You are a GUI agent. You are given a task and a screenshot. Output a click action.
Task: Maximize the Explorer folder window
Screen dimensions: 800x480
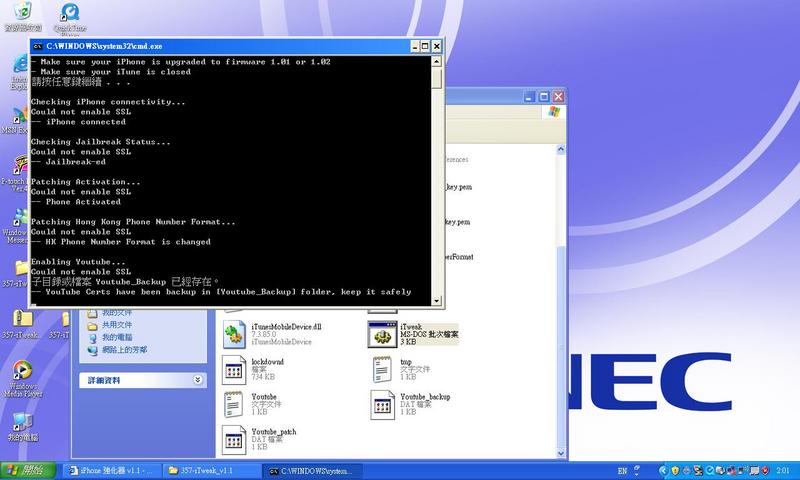(x=544, y=96)
